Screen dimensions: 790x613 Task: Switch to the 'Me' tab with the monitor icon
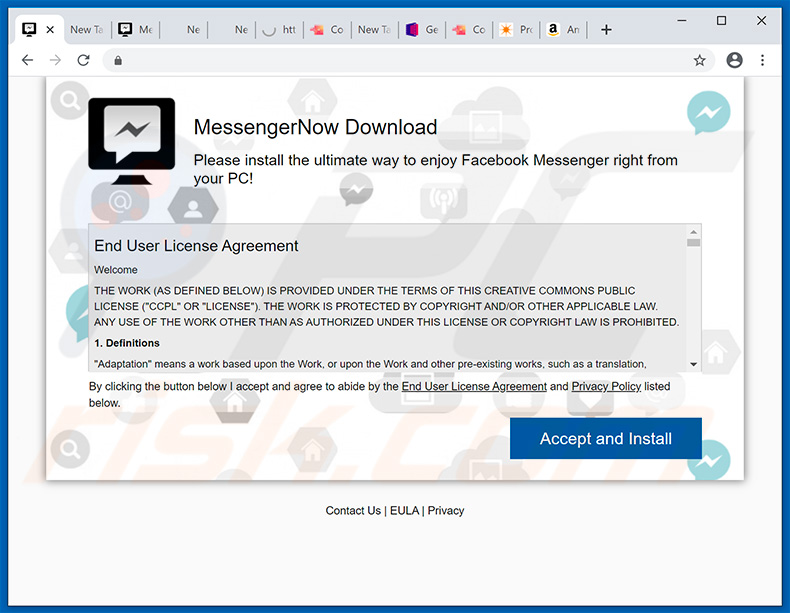click(136, 30)
